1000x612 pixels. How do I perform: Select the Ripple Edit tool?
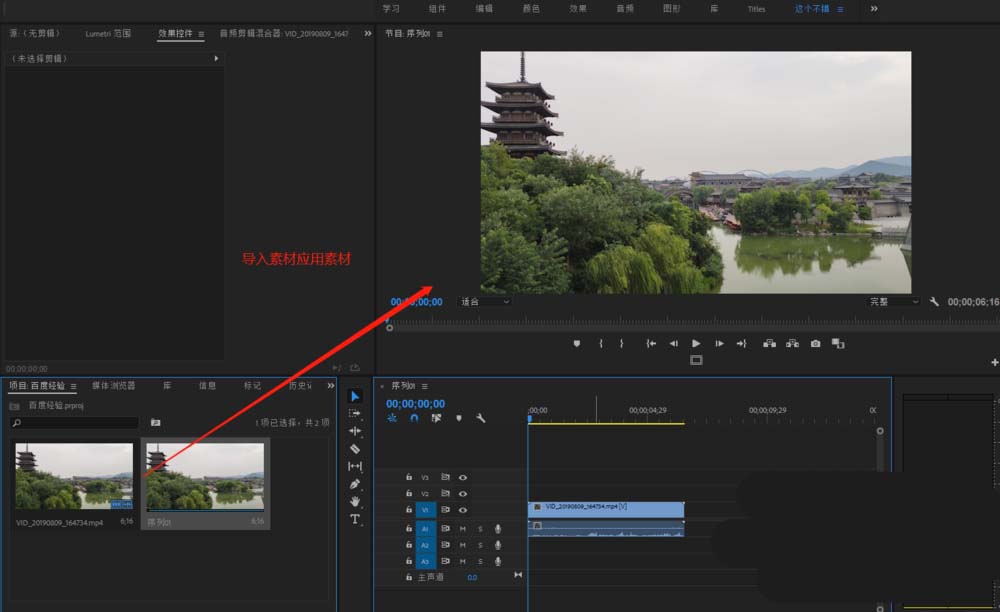pos(355,431)
